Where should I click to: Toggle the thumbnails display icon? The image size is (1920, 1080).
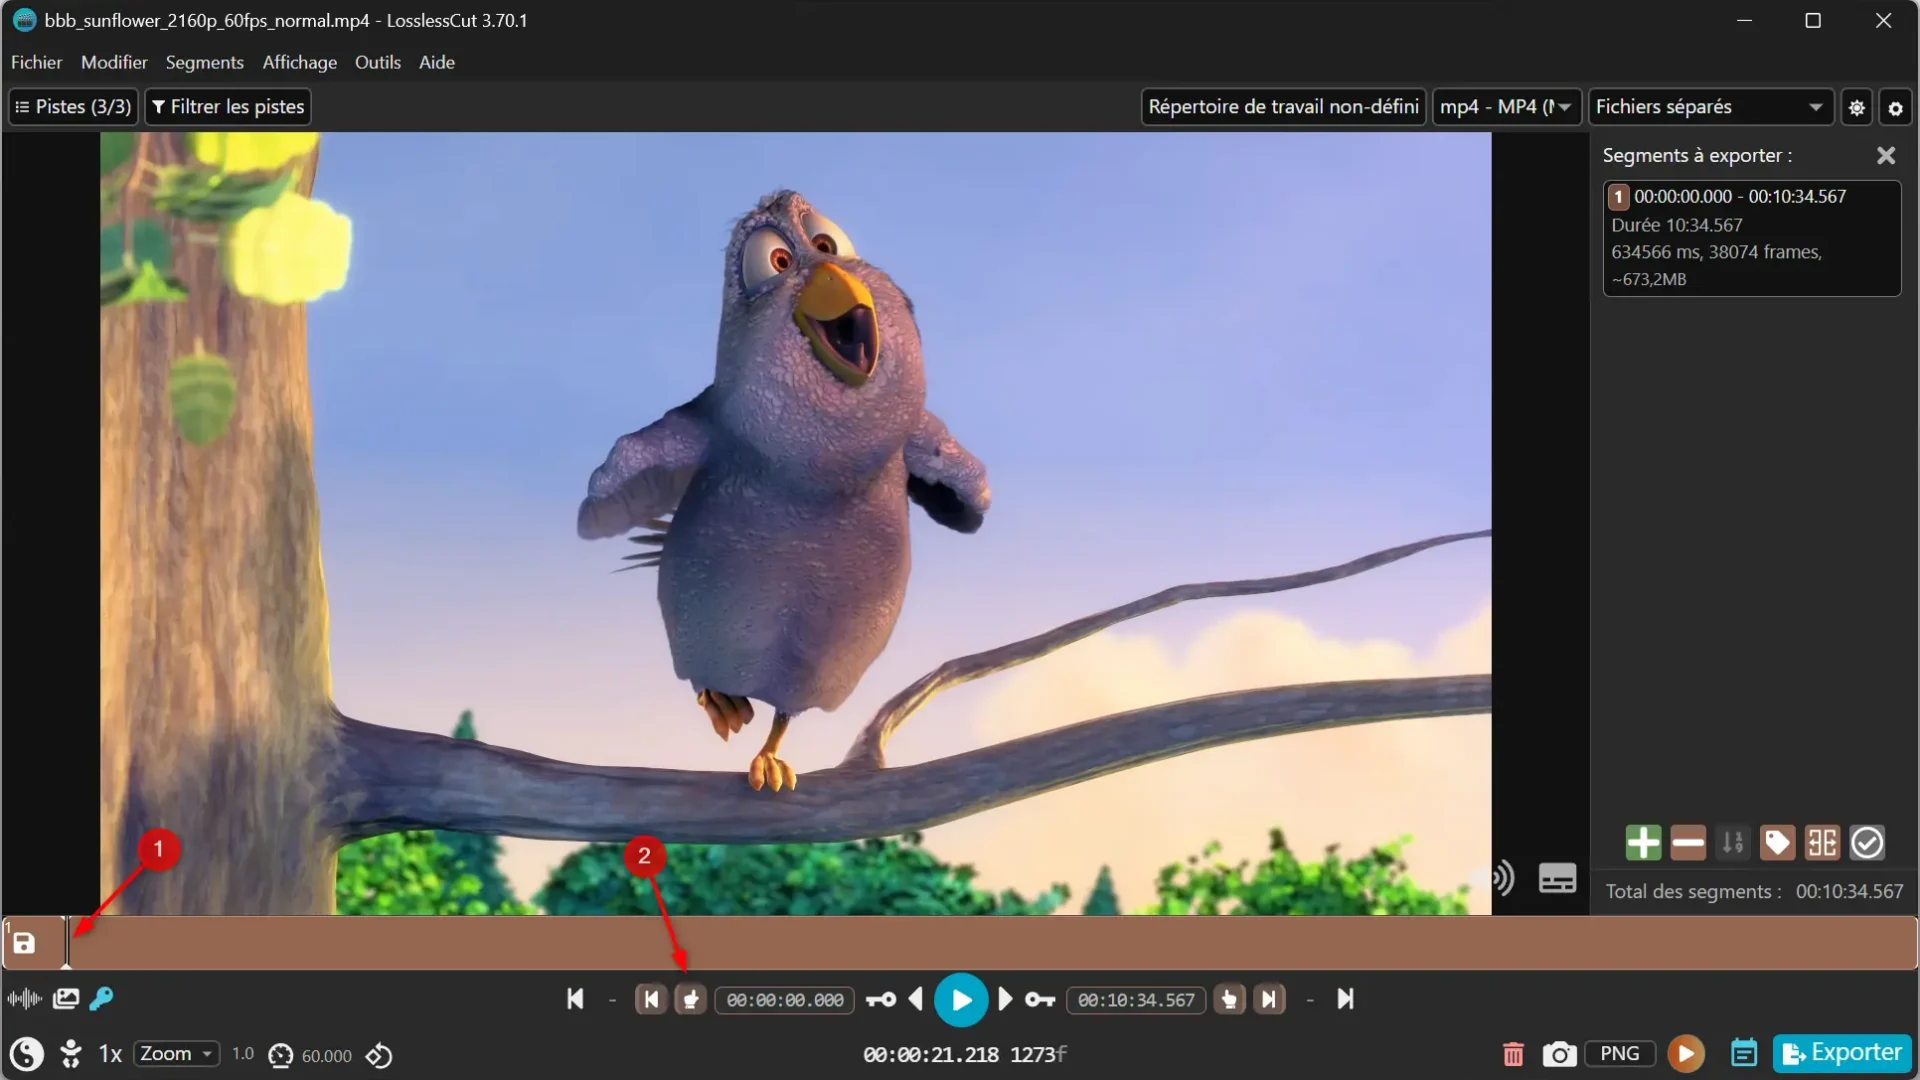[x=66, y=999]
